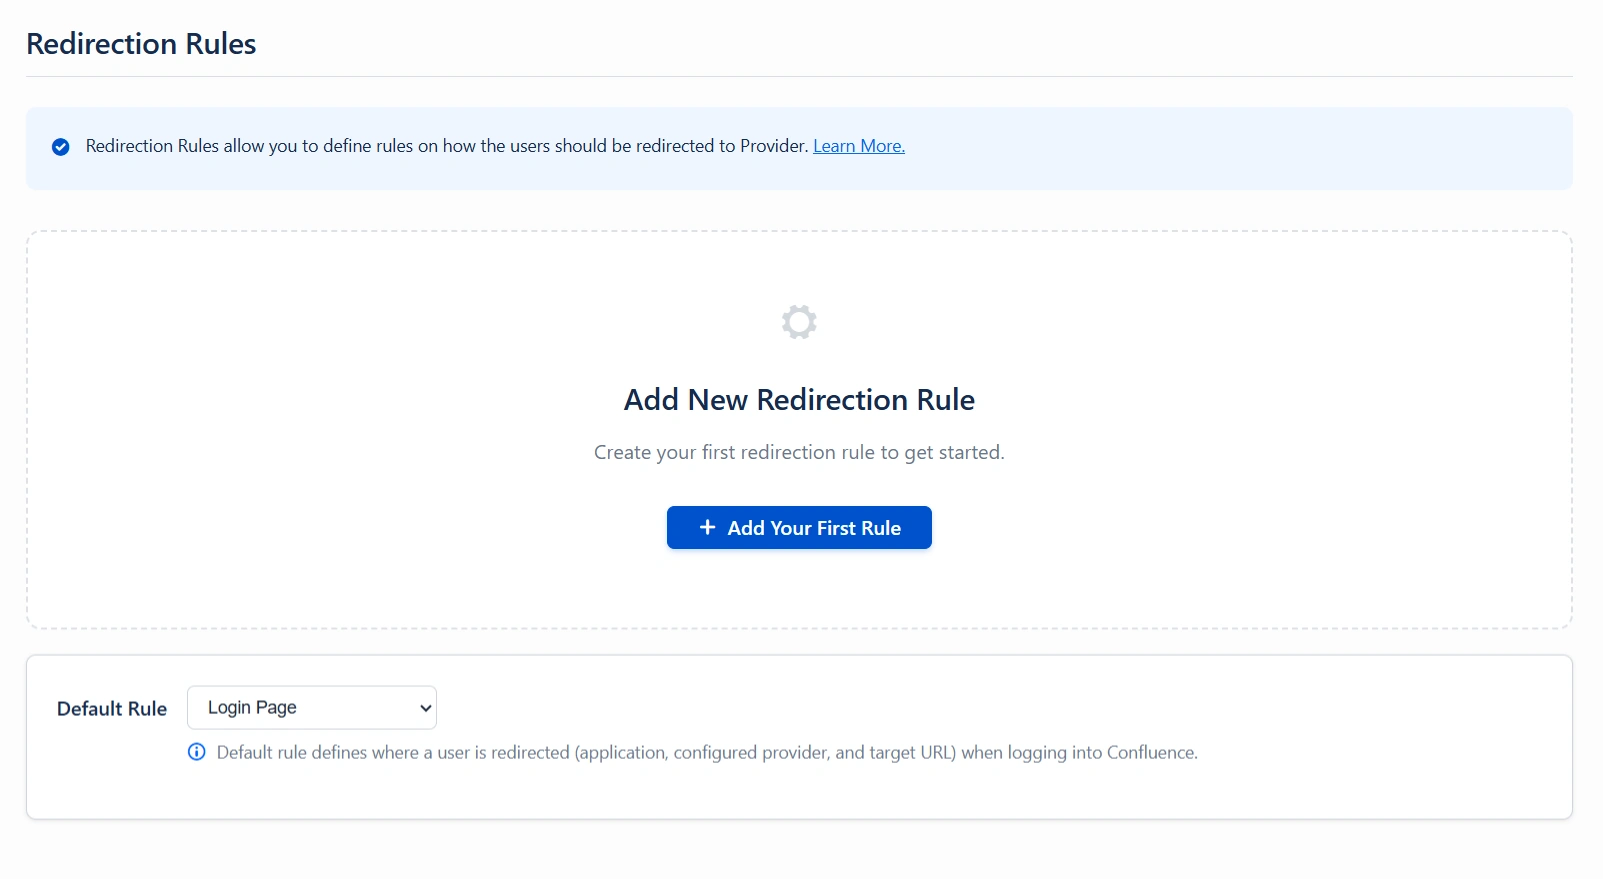Open the Default Rule dropdown showing Login Page
This screenshot has width=1603, height=879.
312,708
